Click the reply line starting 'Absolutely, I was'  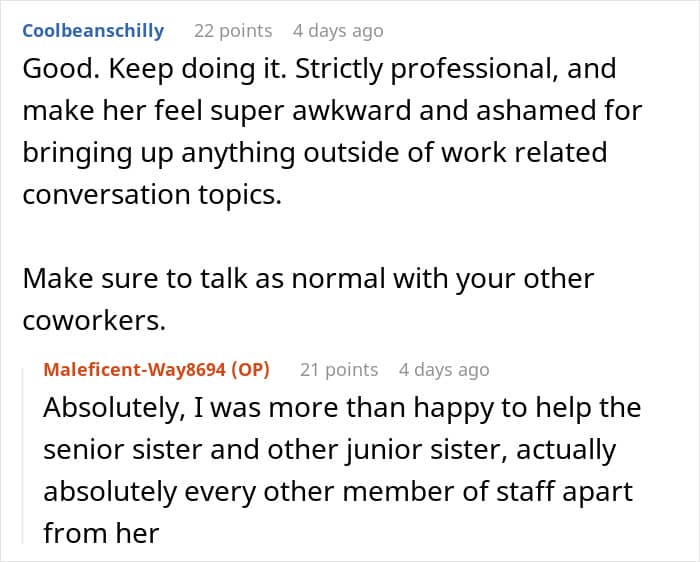tap(342, 408)
